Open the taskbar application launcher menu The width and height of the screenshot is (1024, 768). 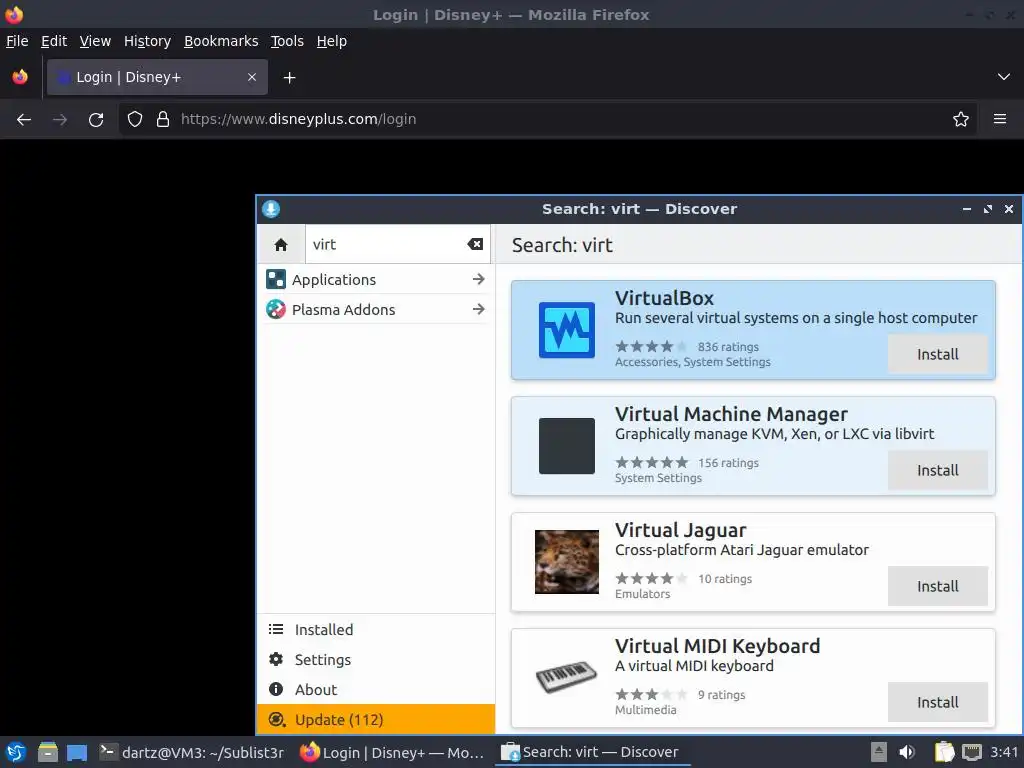[16, 752]
